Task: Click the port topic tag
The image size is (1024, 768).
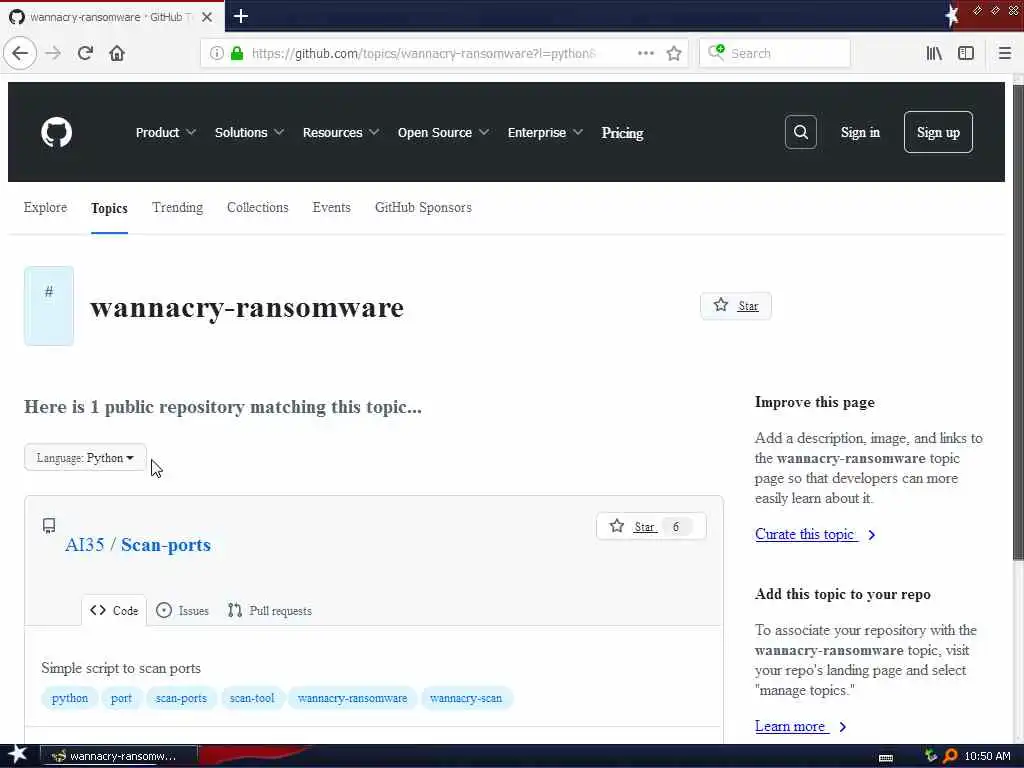Action: pos(121,698)
